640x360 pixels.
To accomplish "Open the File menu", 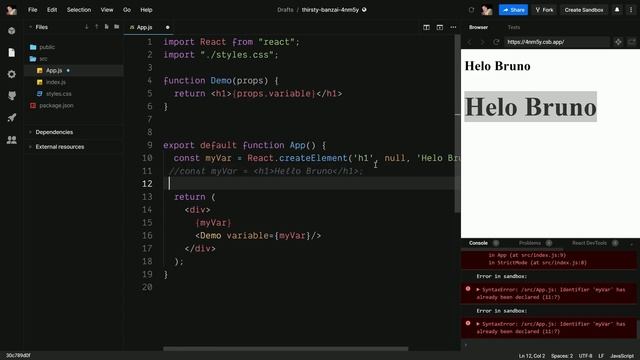I will pos(33,10).
